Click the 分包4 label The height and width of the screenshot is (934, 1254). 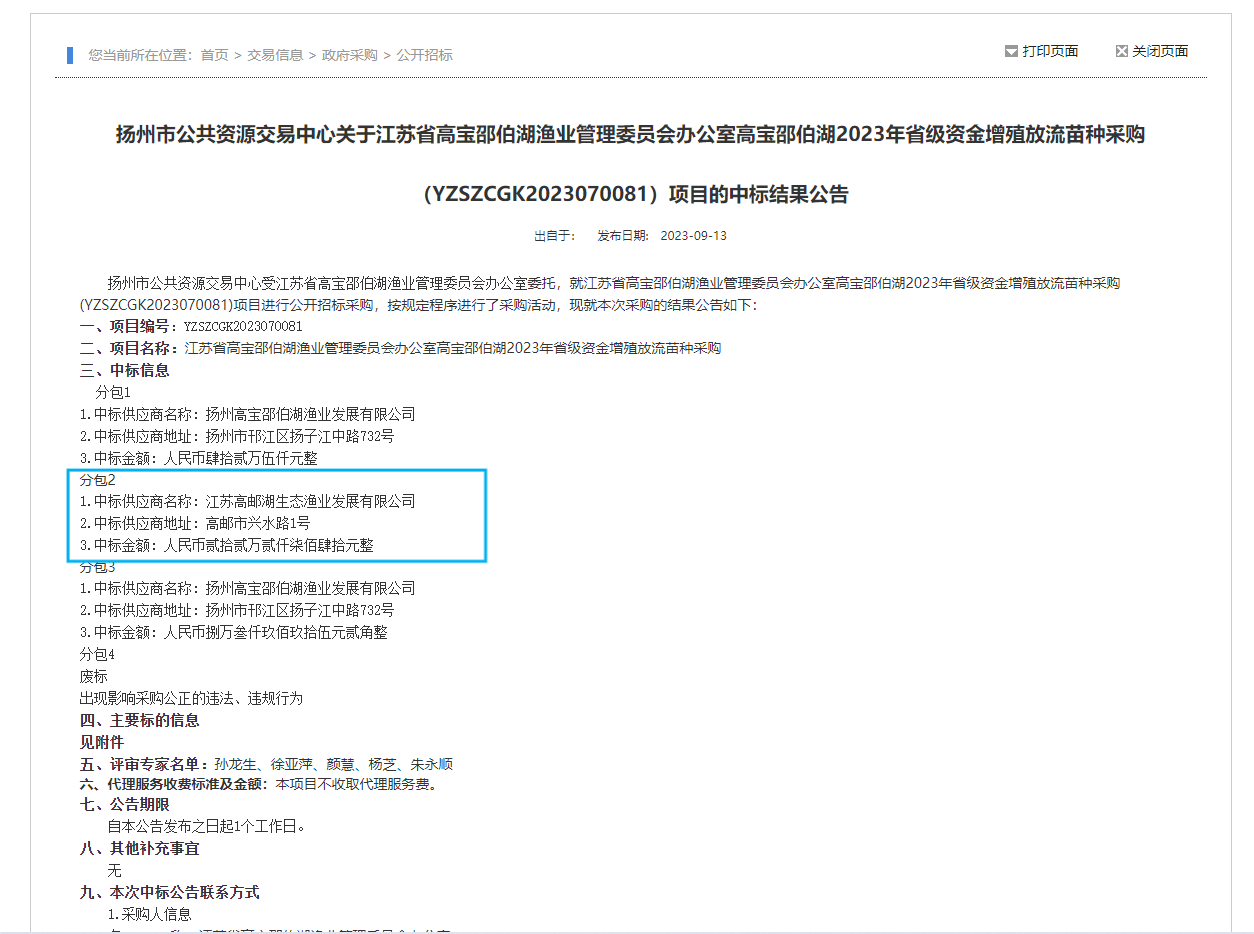97,654
